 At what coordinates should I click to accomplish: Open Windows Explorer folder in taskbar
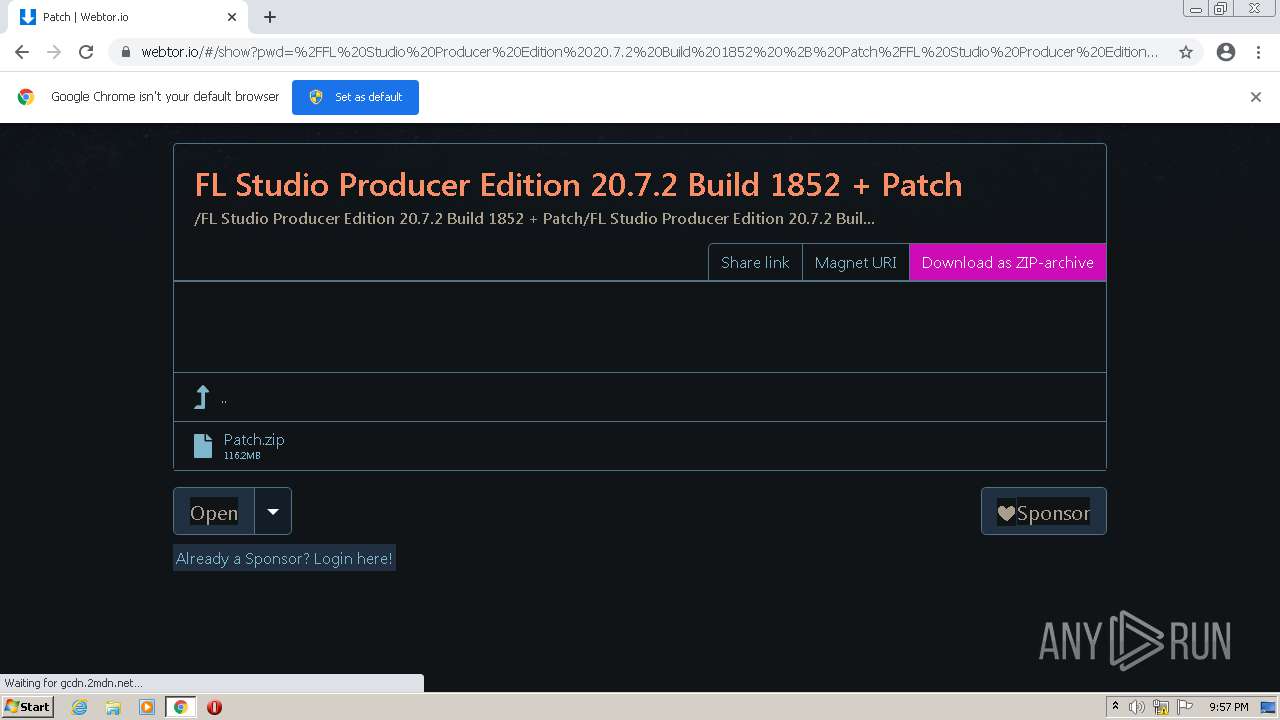point(113,707)
